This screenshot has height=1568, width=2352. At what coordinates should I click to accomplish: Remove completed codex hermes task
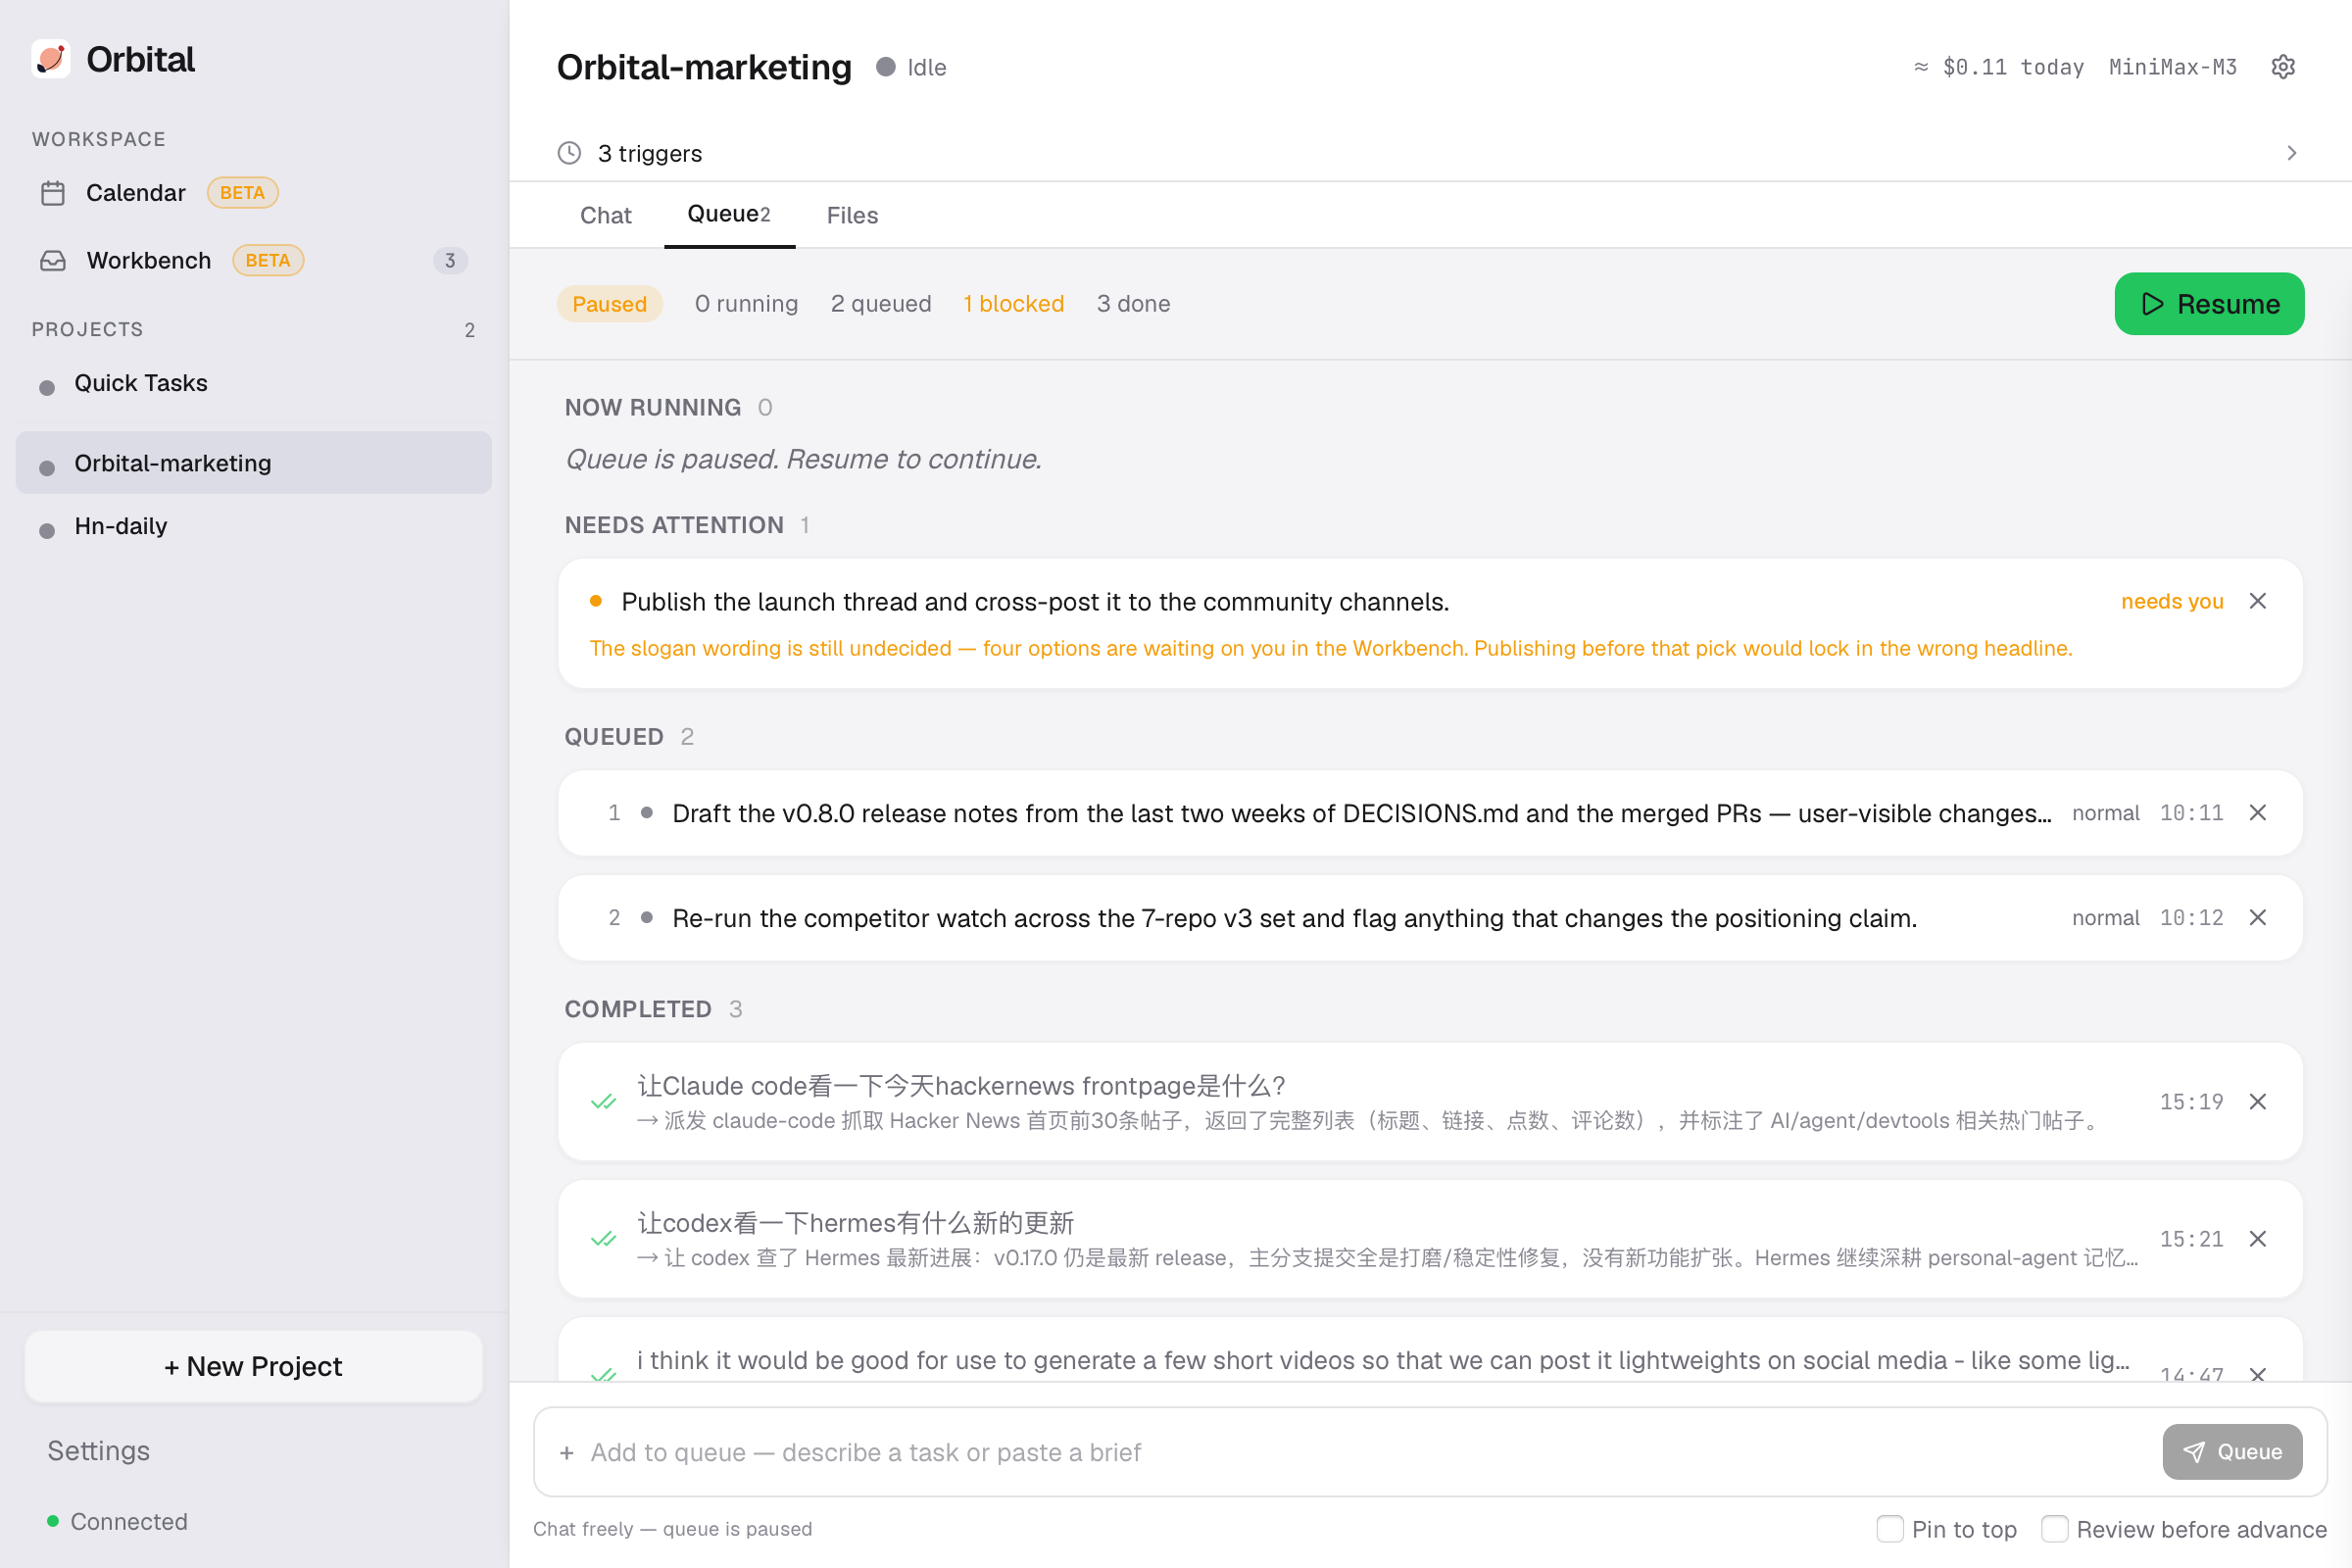coord(2257,1239)
